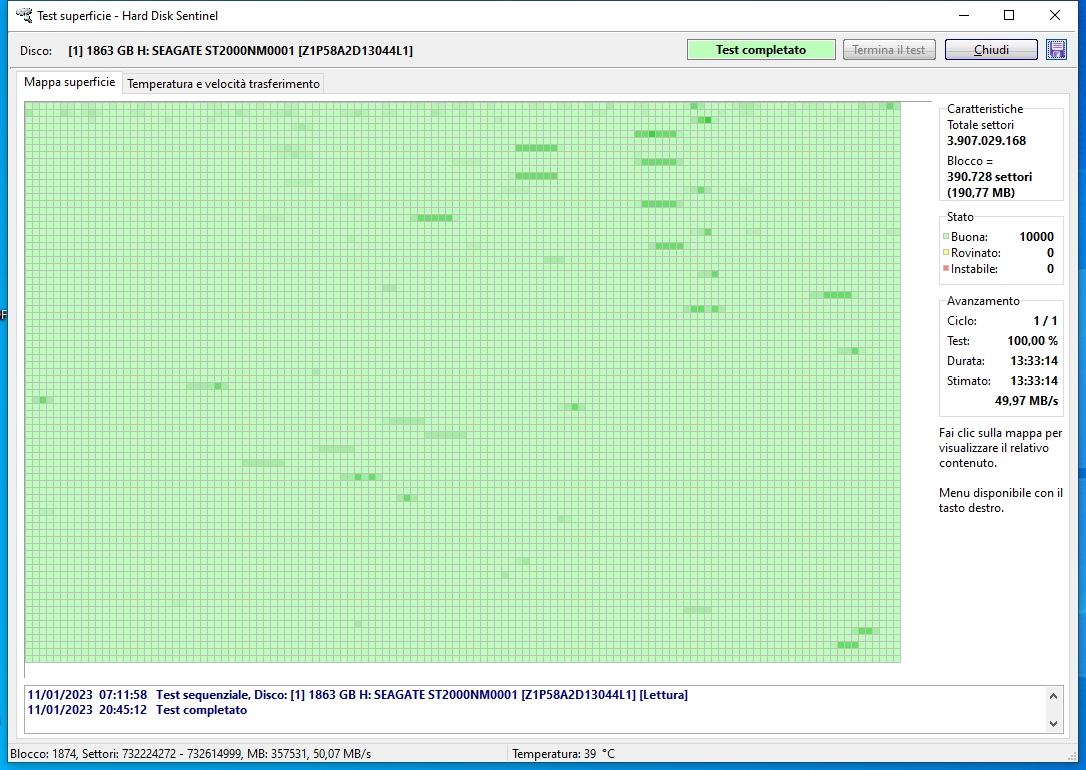Click the disabled Termina il test button

[x=889, y=50]
